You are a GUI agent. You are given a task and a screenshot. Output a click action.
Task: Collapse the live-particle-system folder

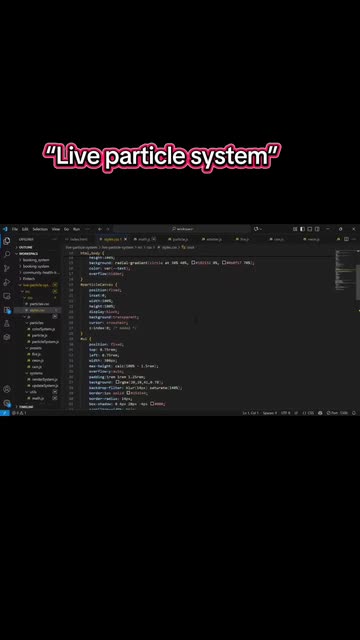point(36,285)
